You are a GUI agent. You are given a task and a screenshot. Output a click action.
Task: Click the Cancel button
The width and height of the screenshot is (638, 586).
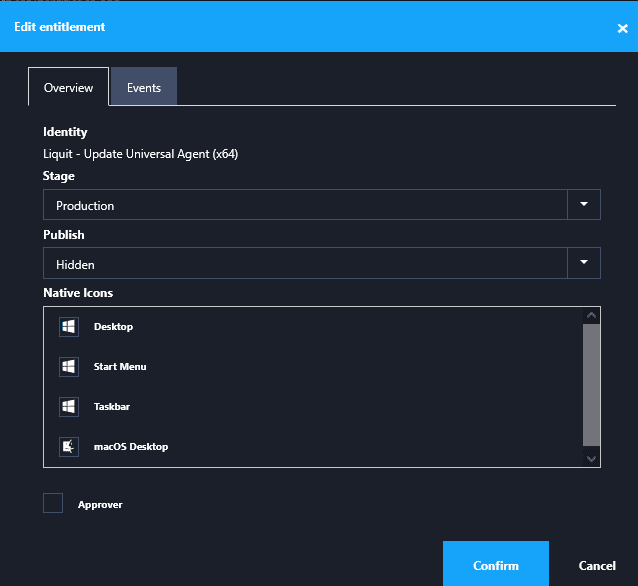coord(597,565)
